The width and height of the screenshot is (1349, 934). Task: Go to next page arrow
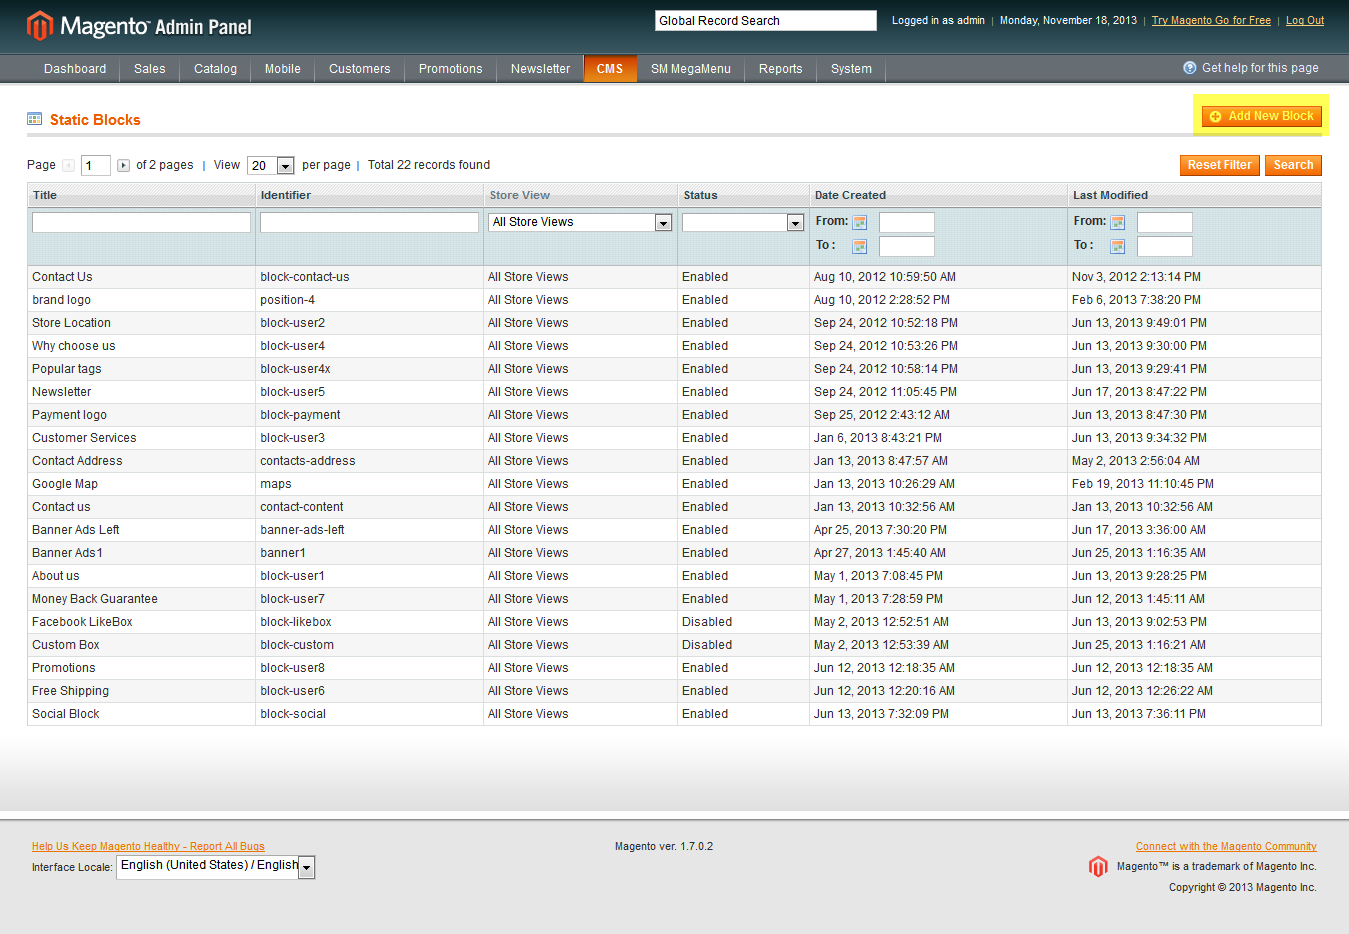[123, 165]
